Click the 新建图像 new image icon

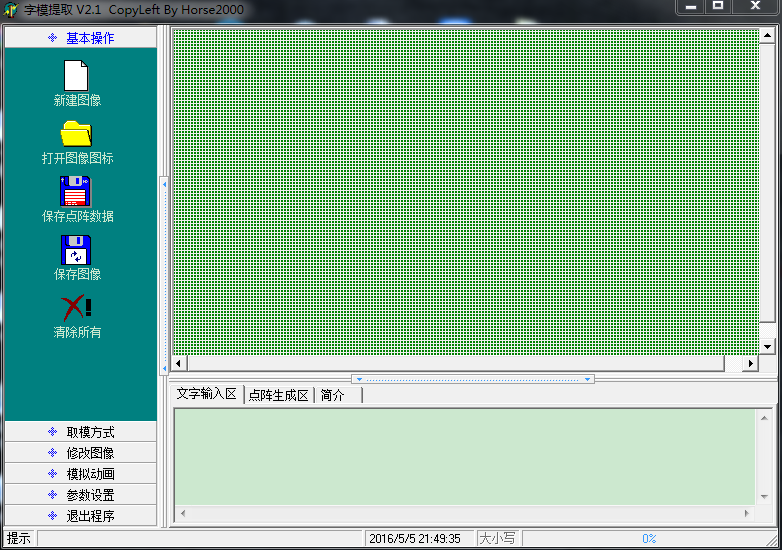(x=76, y=76)
